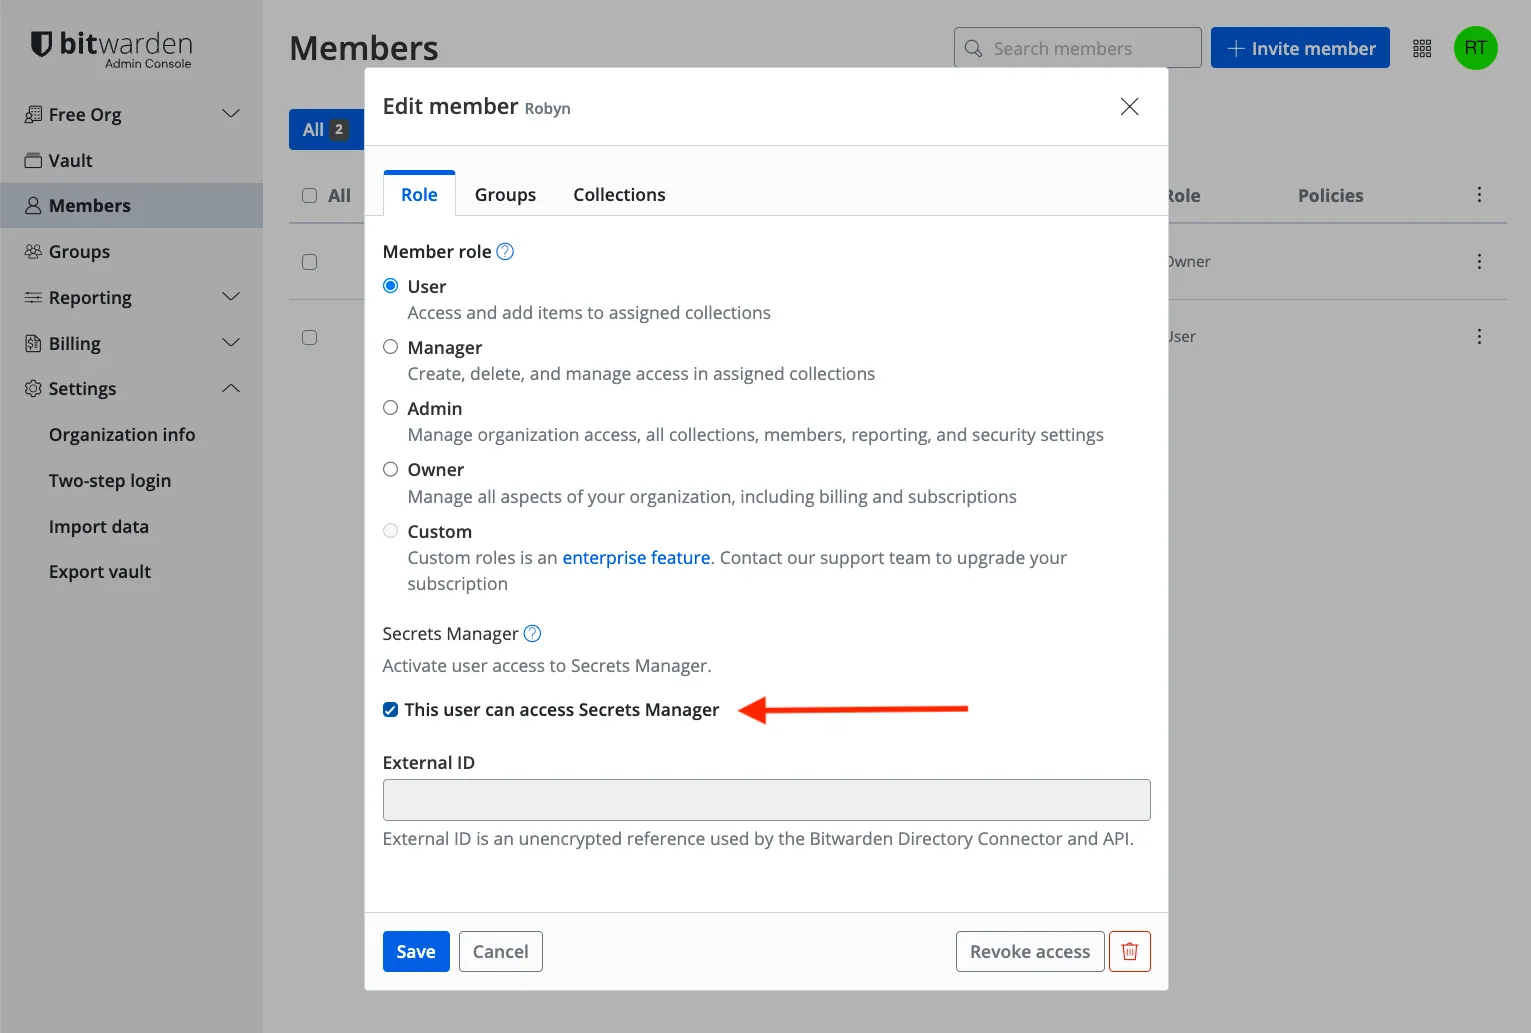The image size is (1531, 1033).
Task: Expand the Reporting section
Action: point(231,297)
